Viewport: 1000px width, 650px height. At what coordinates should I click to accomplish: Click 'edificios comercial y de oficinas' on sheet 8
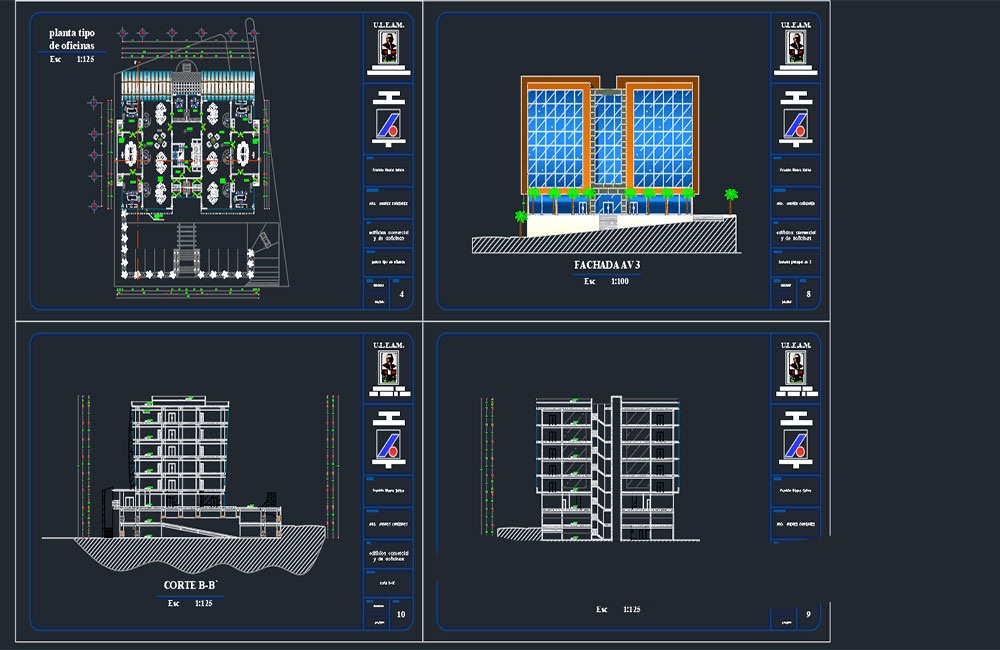[x=796, y=235]
